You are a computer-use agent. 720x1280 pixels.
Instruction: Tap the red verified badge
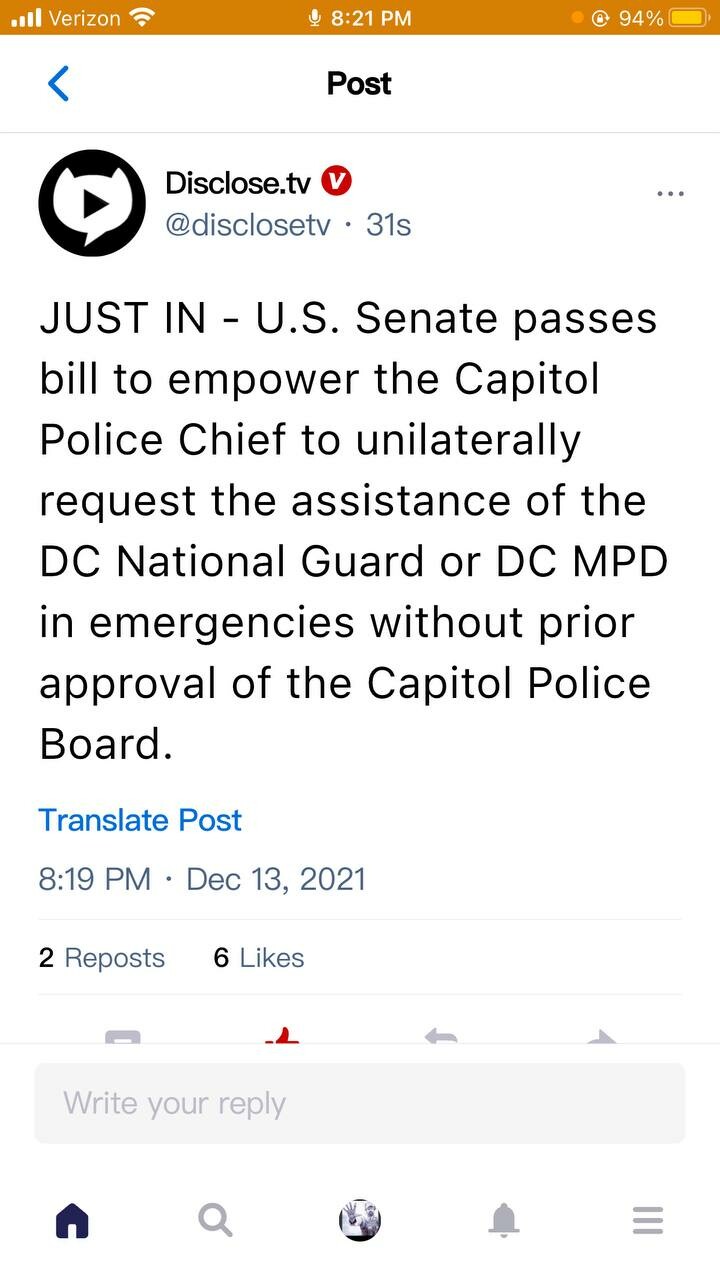point(338,182)
